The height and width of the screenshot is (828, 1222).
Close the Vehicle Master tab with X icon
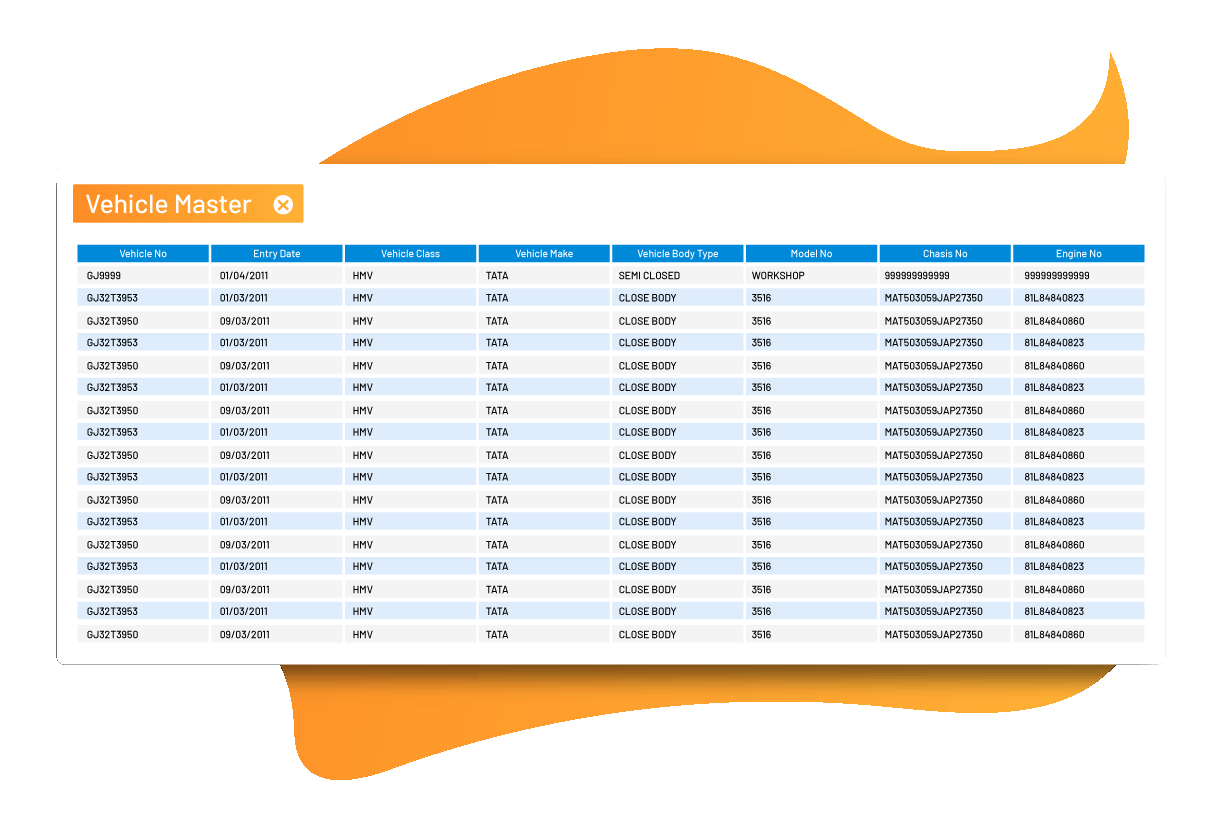click(x=283, y=205)
